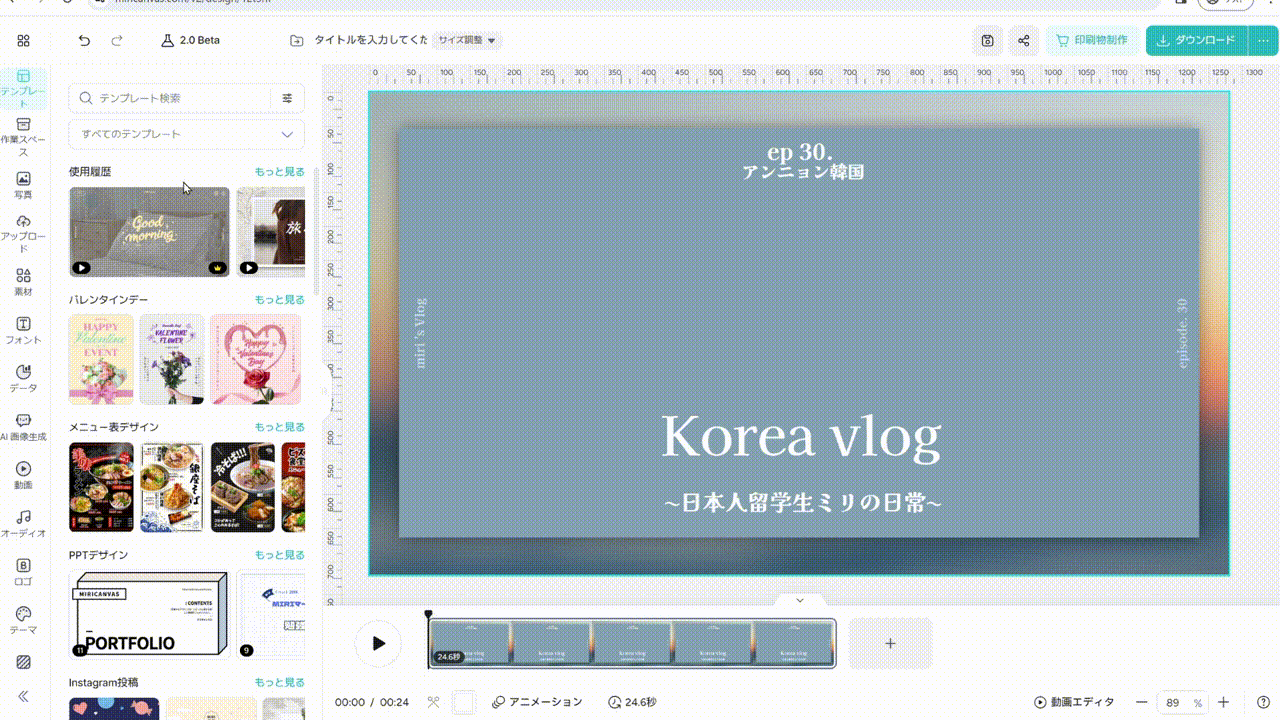Open the オーディオ sidebar panel
Image resolution: width=1280 pixels, height=720 pixels.
[23, 523]
